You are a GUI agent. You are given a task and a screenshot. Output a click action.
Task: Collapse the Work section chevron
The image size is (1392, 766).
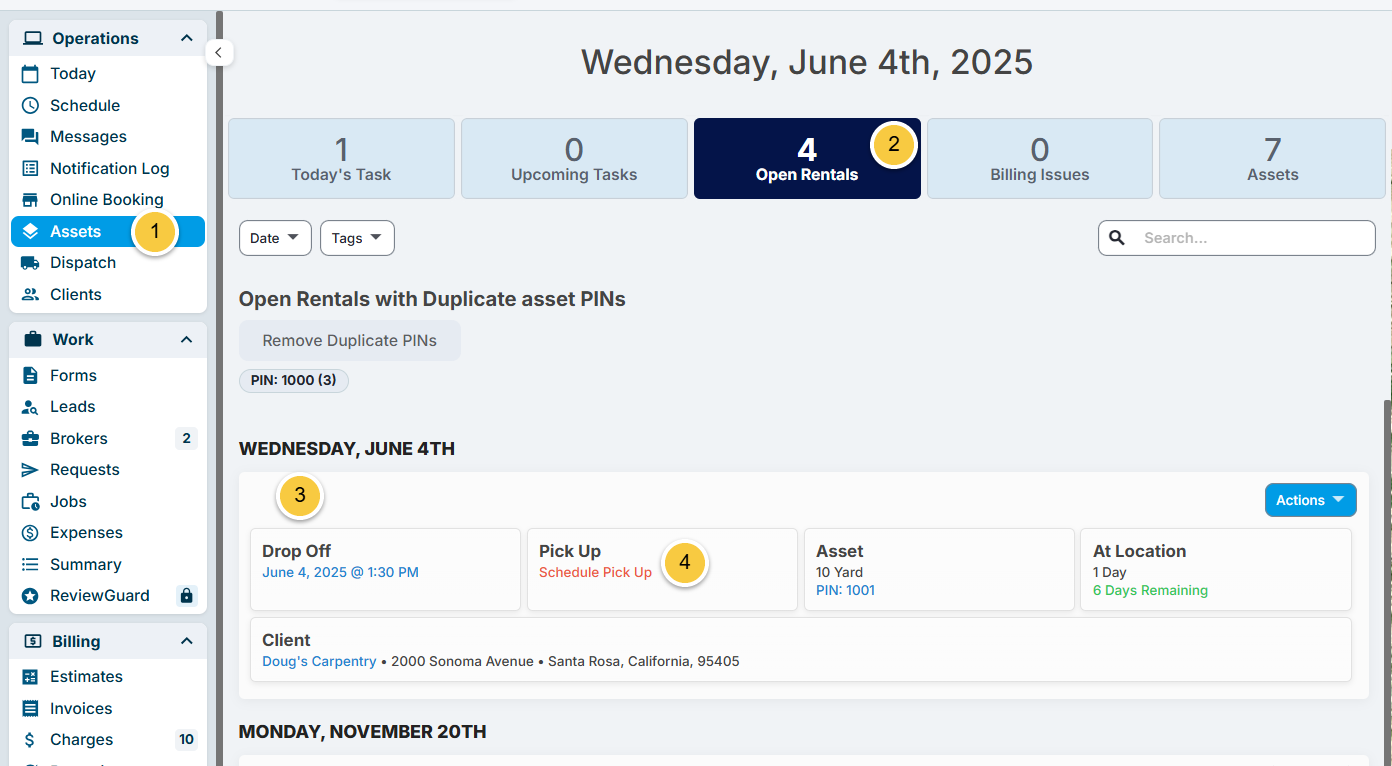coord(187,340)
